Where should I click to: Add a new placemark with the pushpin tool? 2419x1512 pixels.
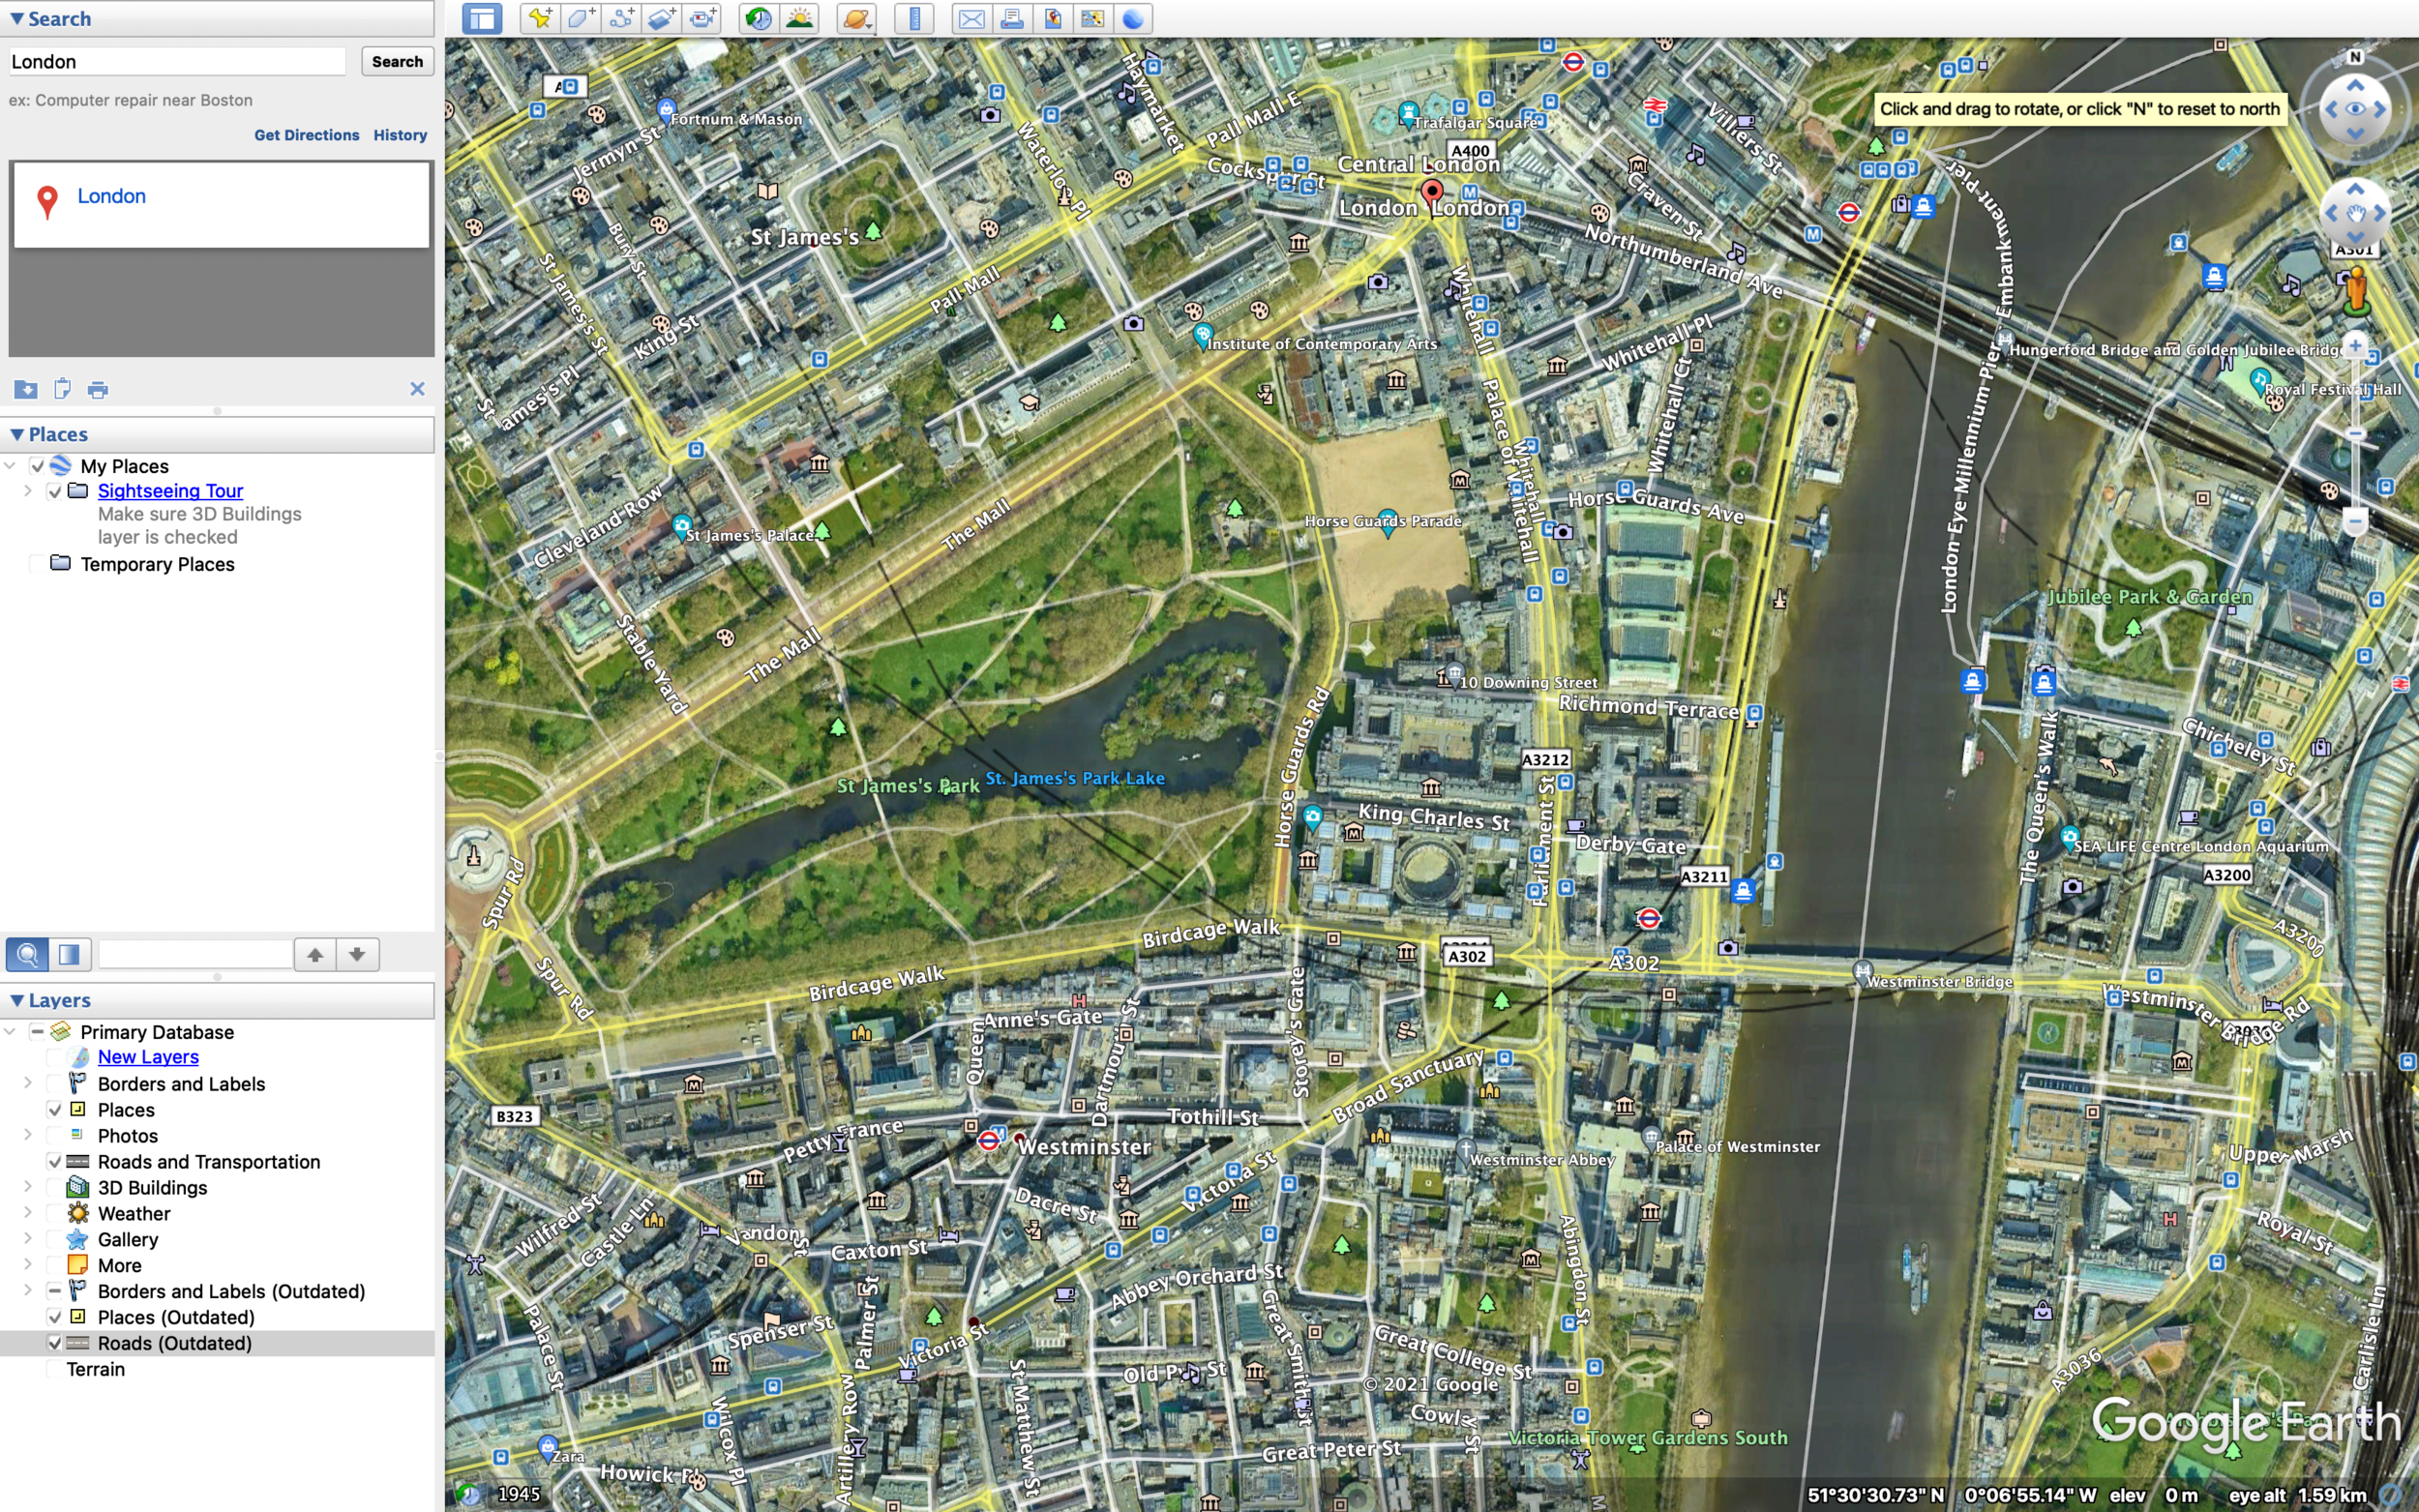(541, 18)
